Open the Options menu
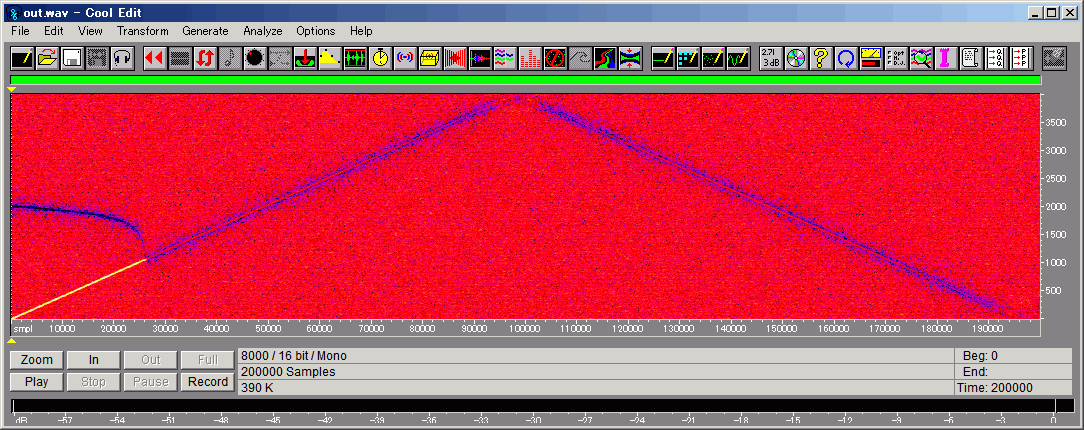The image size is (1084, 430). (x=316, y=31)
